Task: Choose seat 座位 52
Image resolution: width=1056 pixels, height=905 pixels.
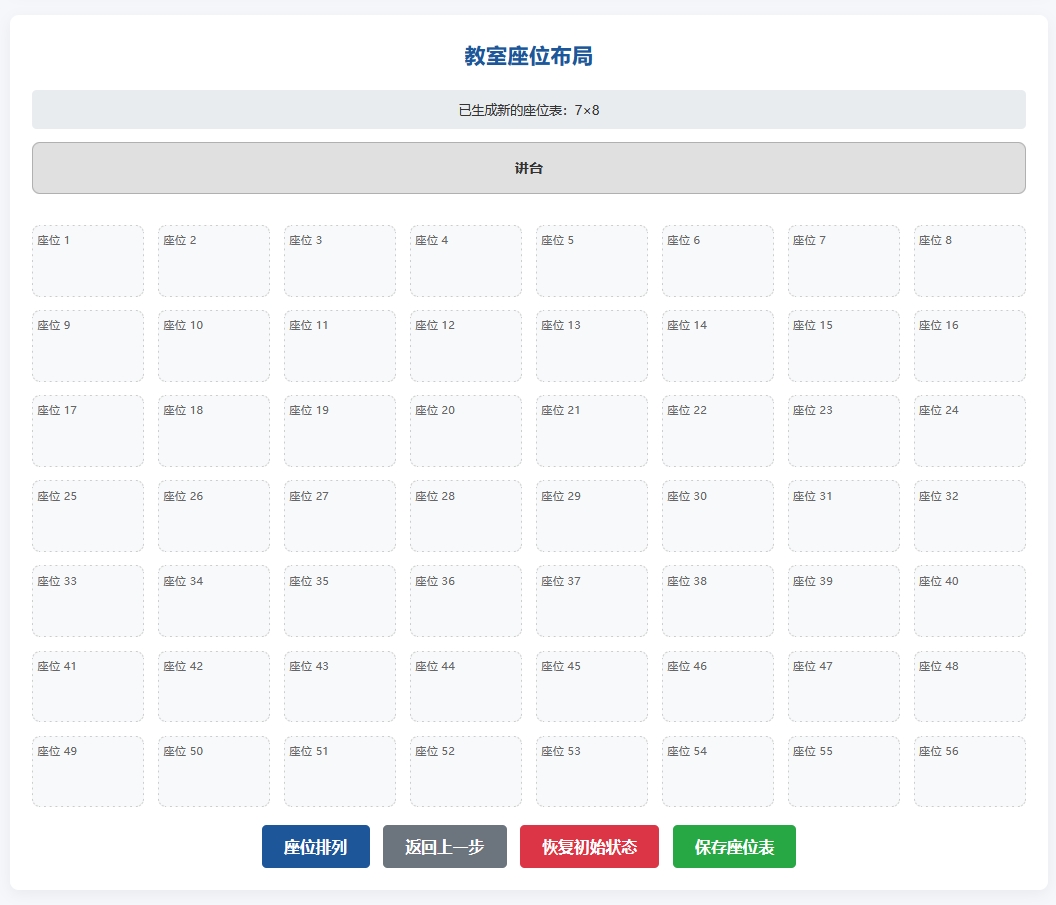Action: pyautogui.click(x=466, y=772)
